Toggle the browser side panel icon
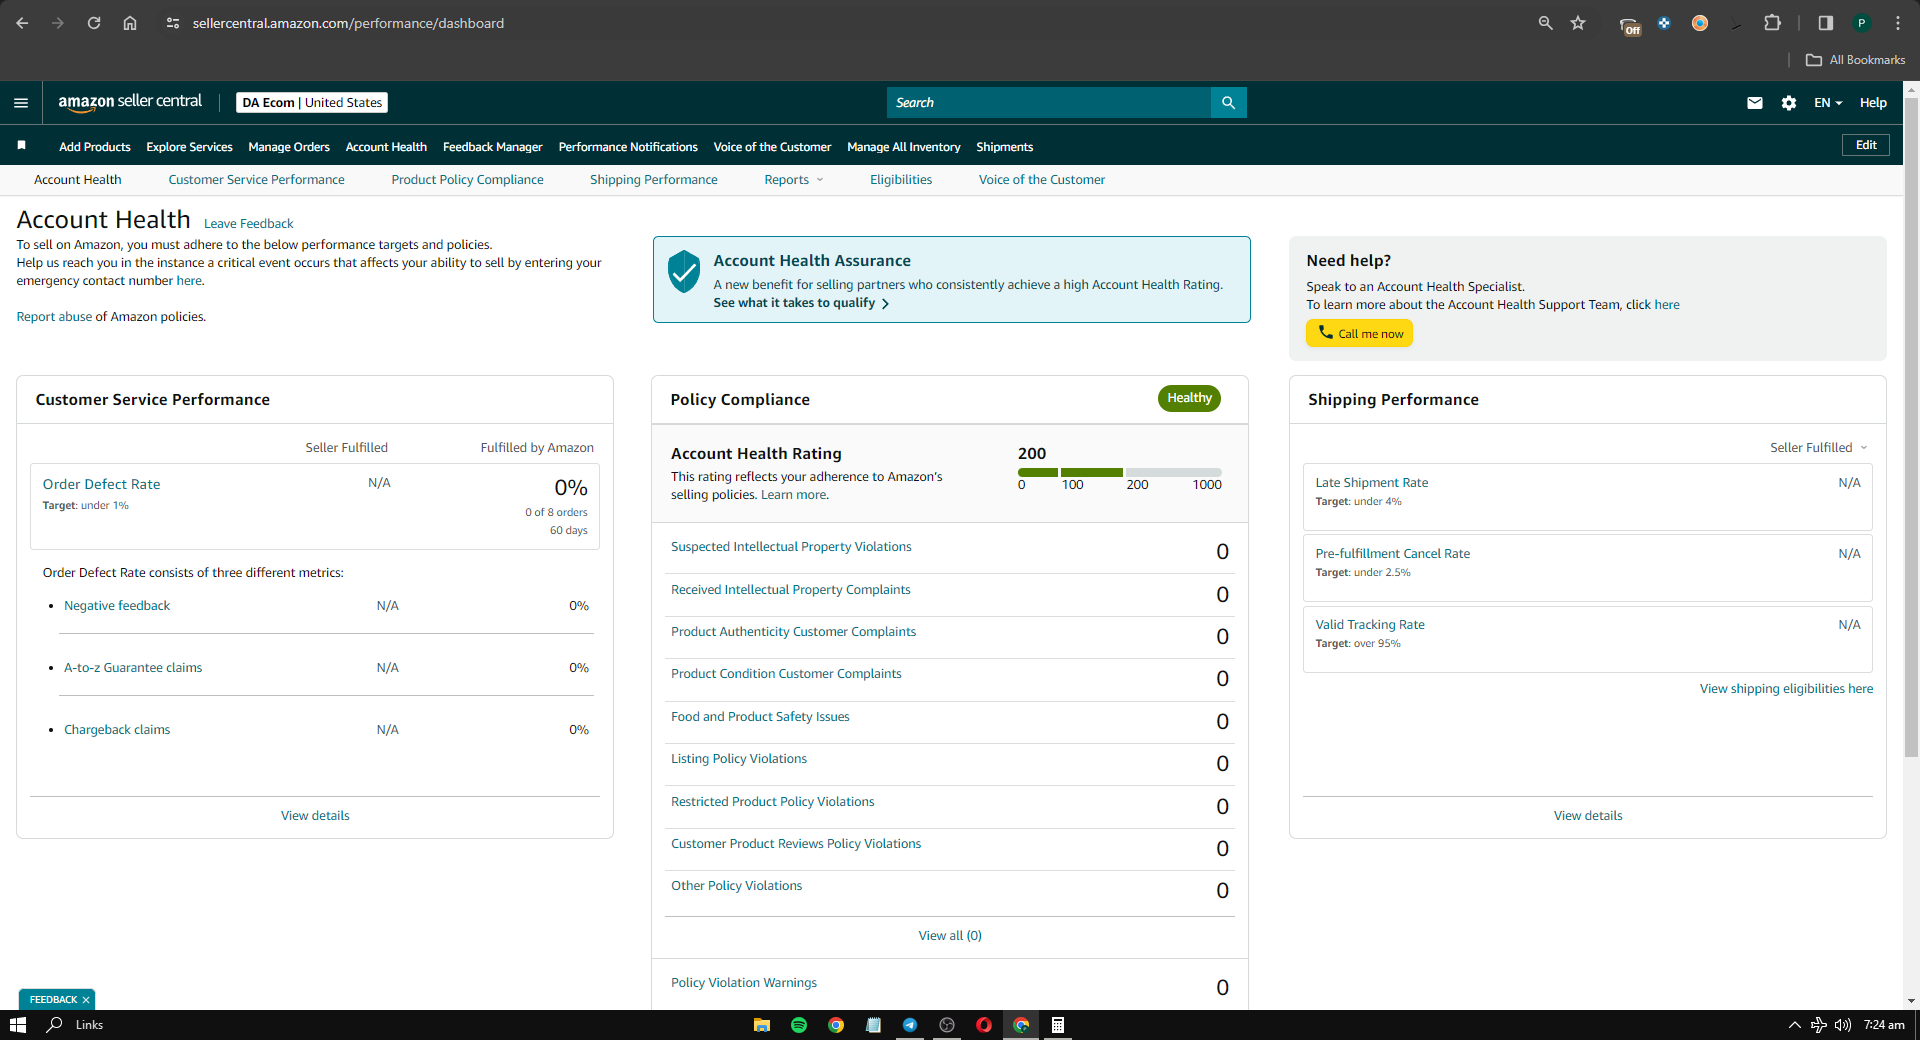Screen dimensions: 1920x1040 click(x=1825, y=23)
